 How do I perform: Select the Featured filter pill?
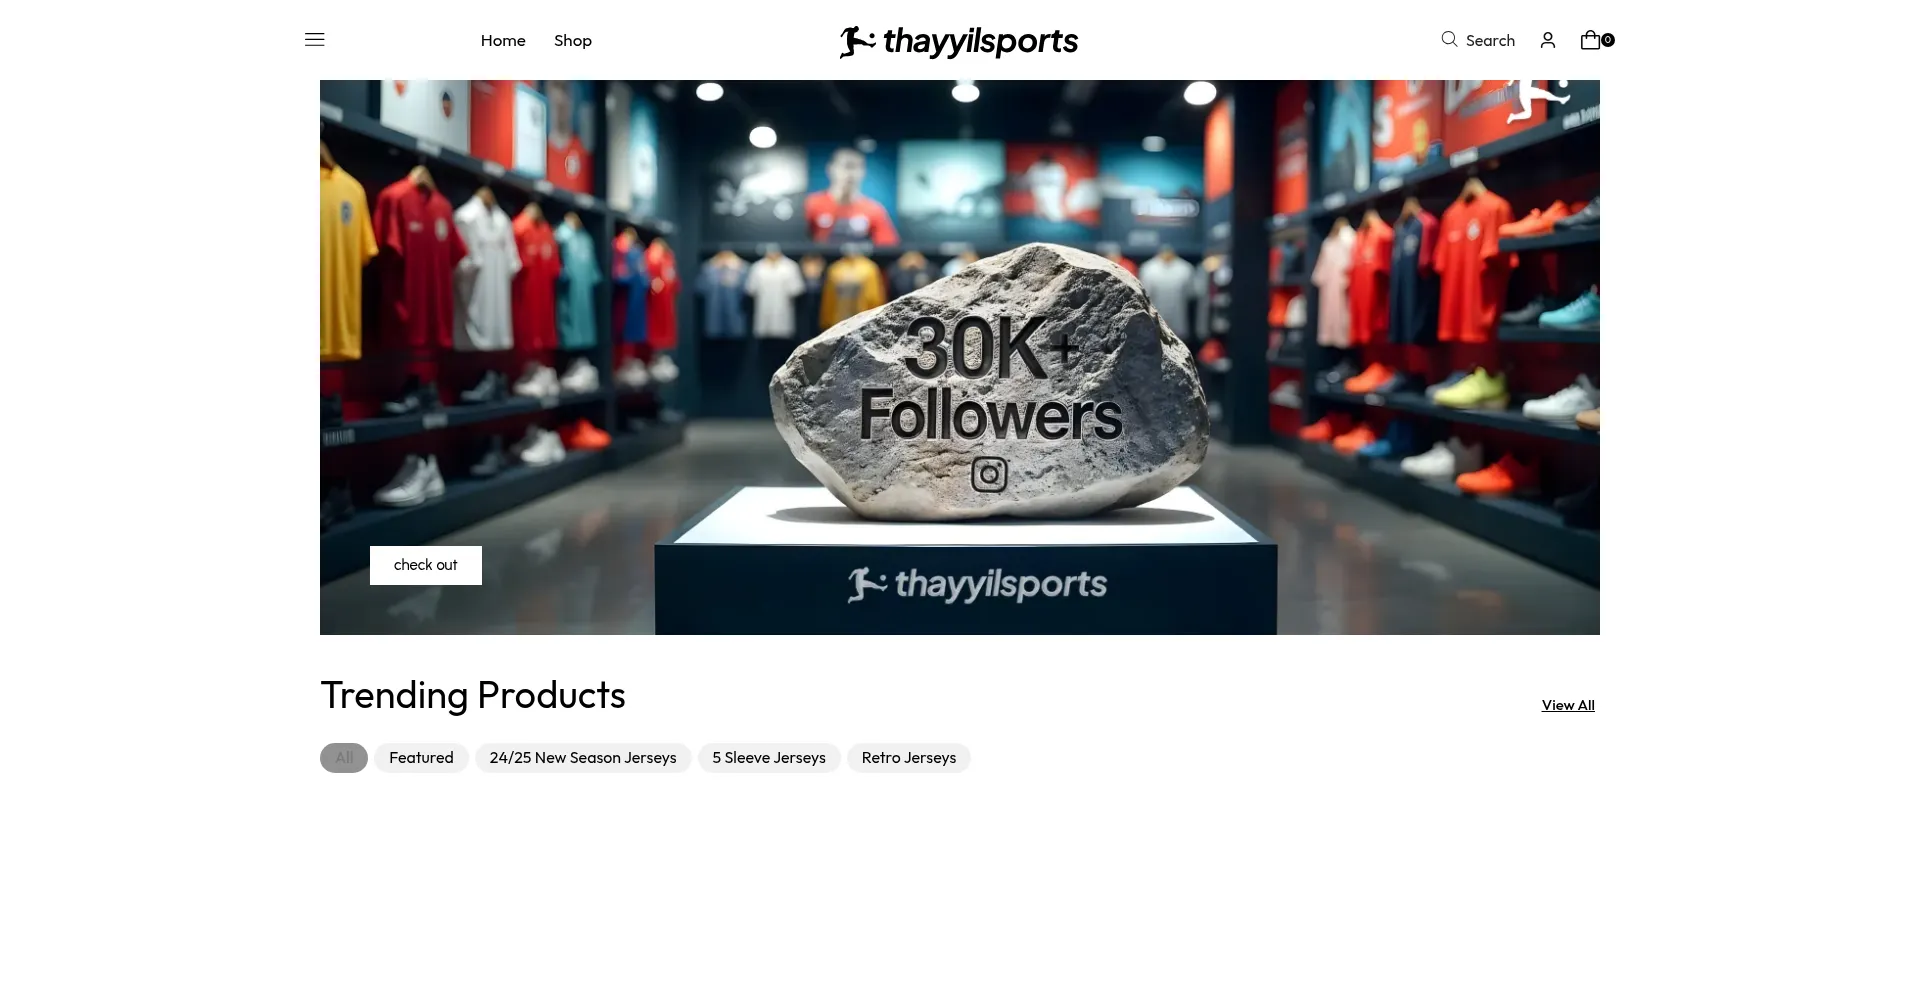point(421,758)
